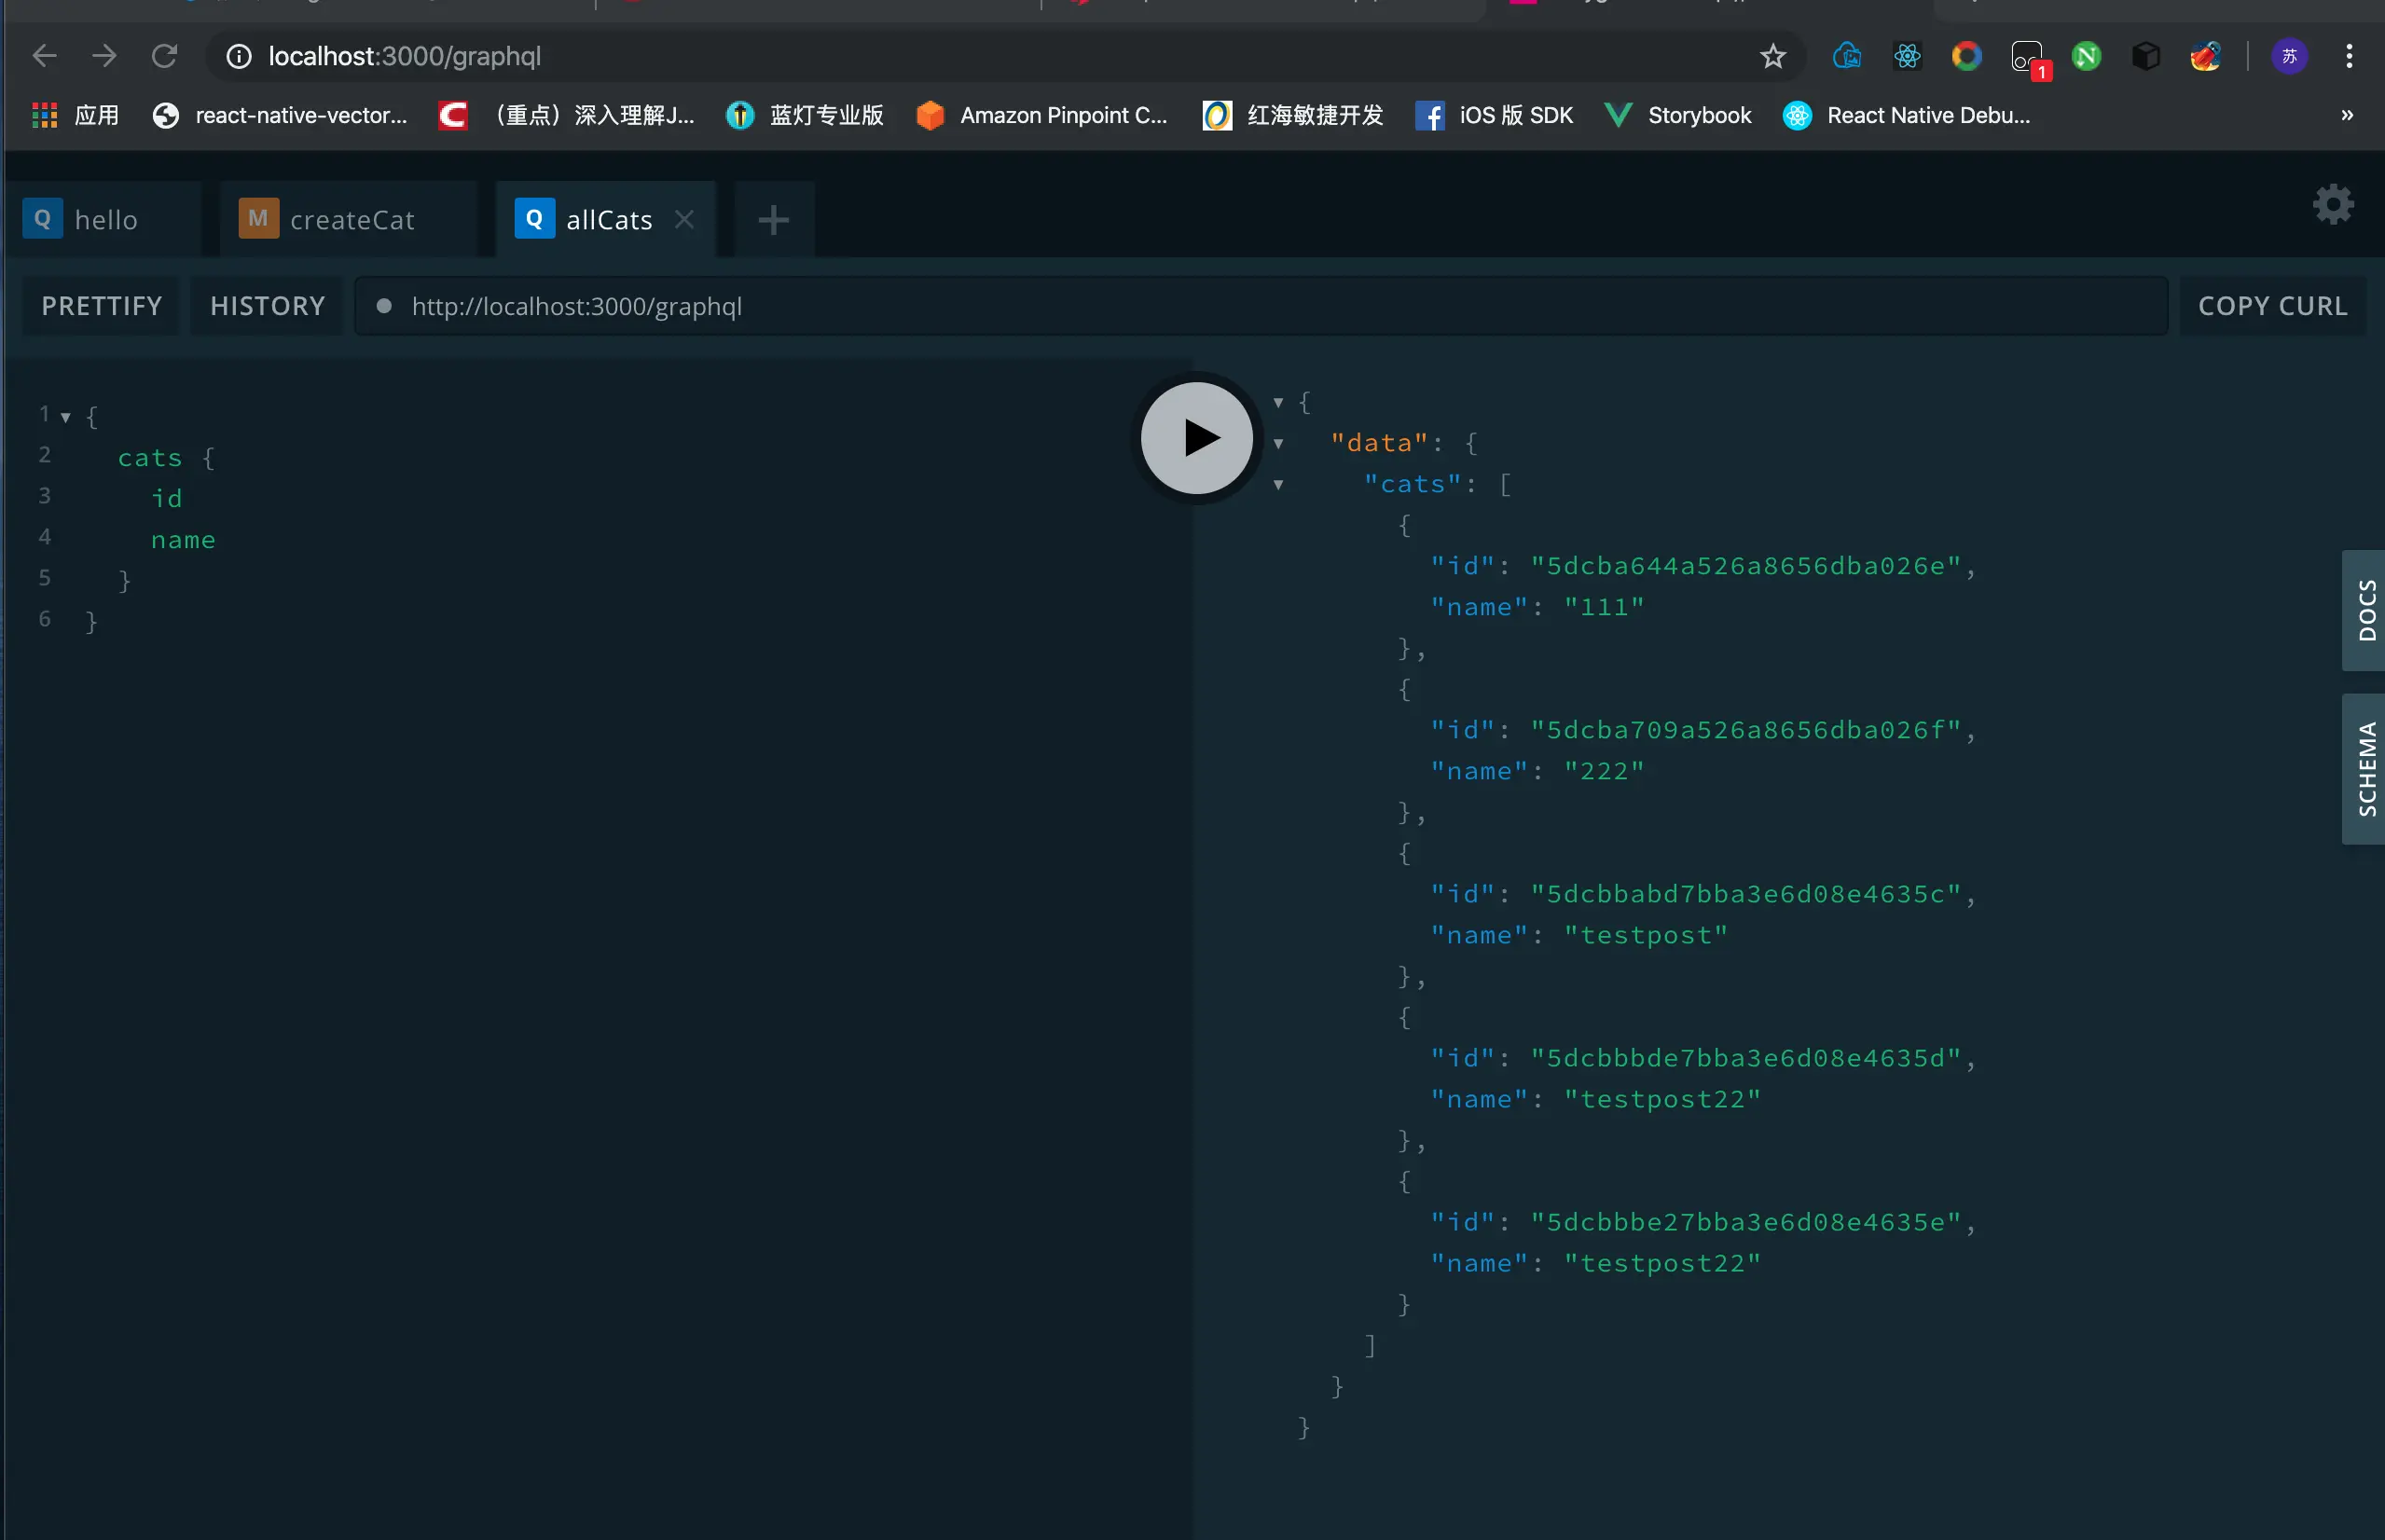Open the React DevTools extension icon

click(1907, 56)
